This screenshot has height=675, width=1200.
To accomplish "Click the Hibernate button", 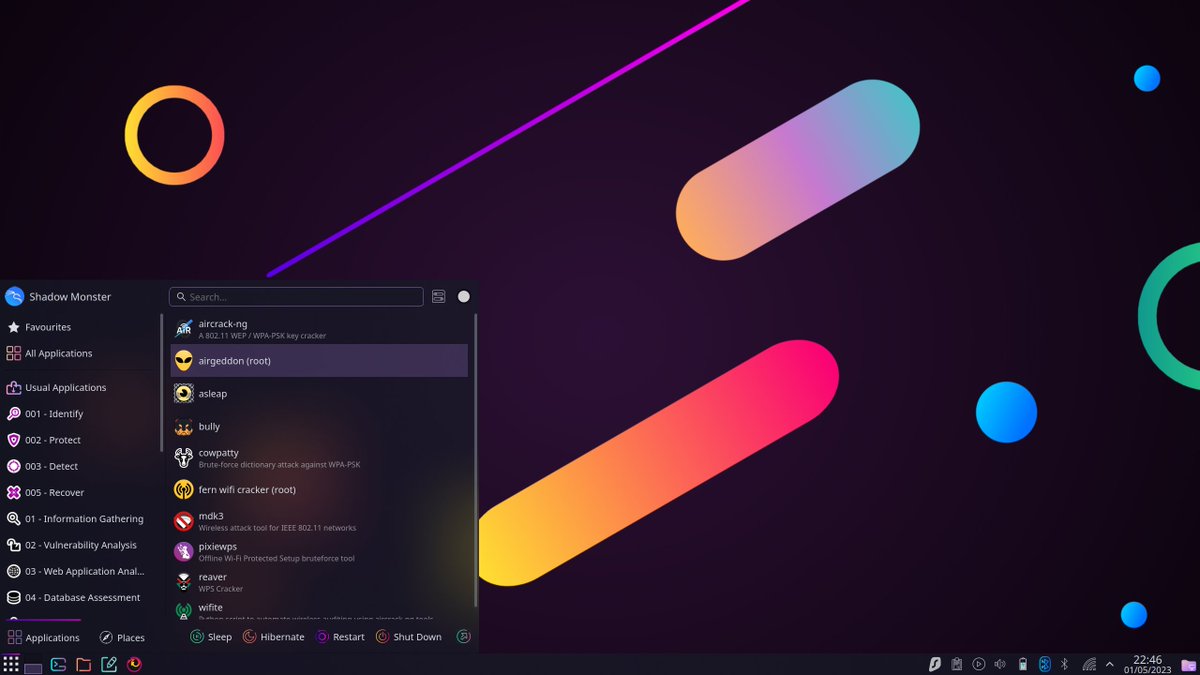I will point(274,637).
